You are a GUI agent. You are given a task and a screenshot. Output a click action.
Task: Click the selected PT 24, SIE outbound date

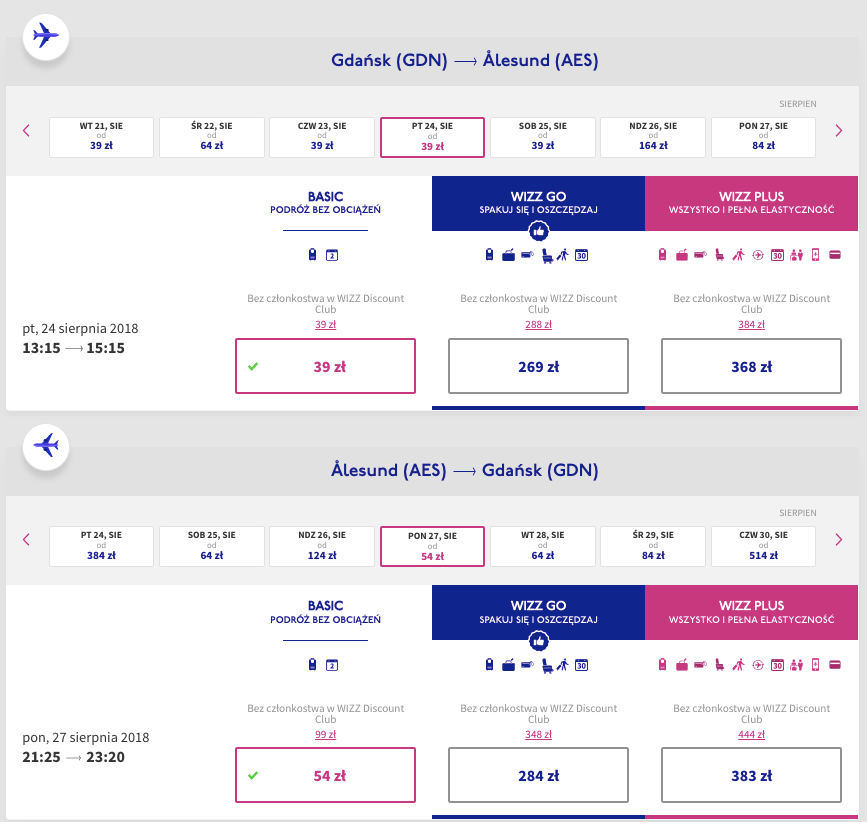[x=432, y=137]
